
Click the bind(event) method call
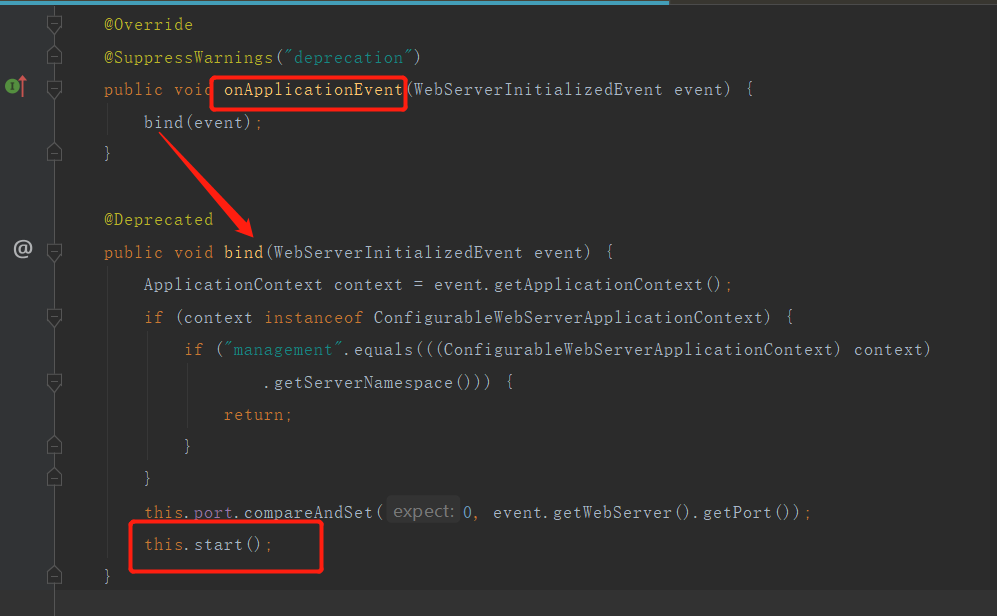pos(197,122)
